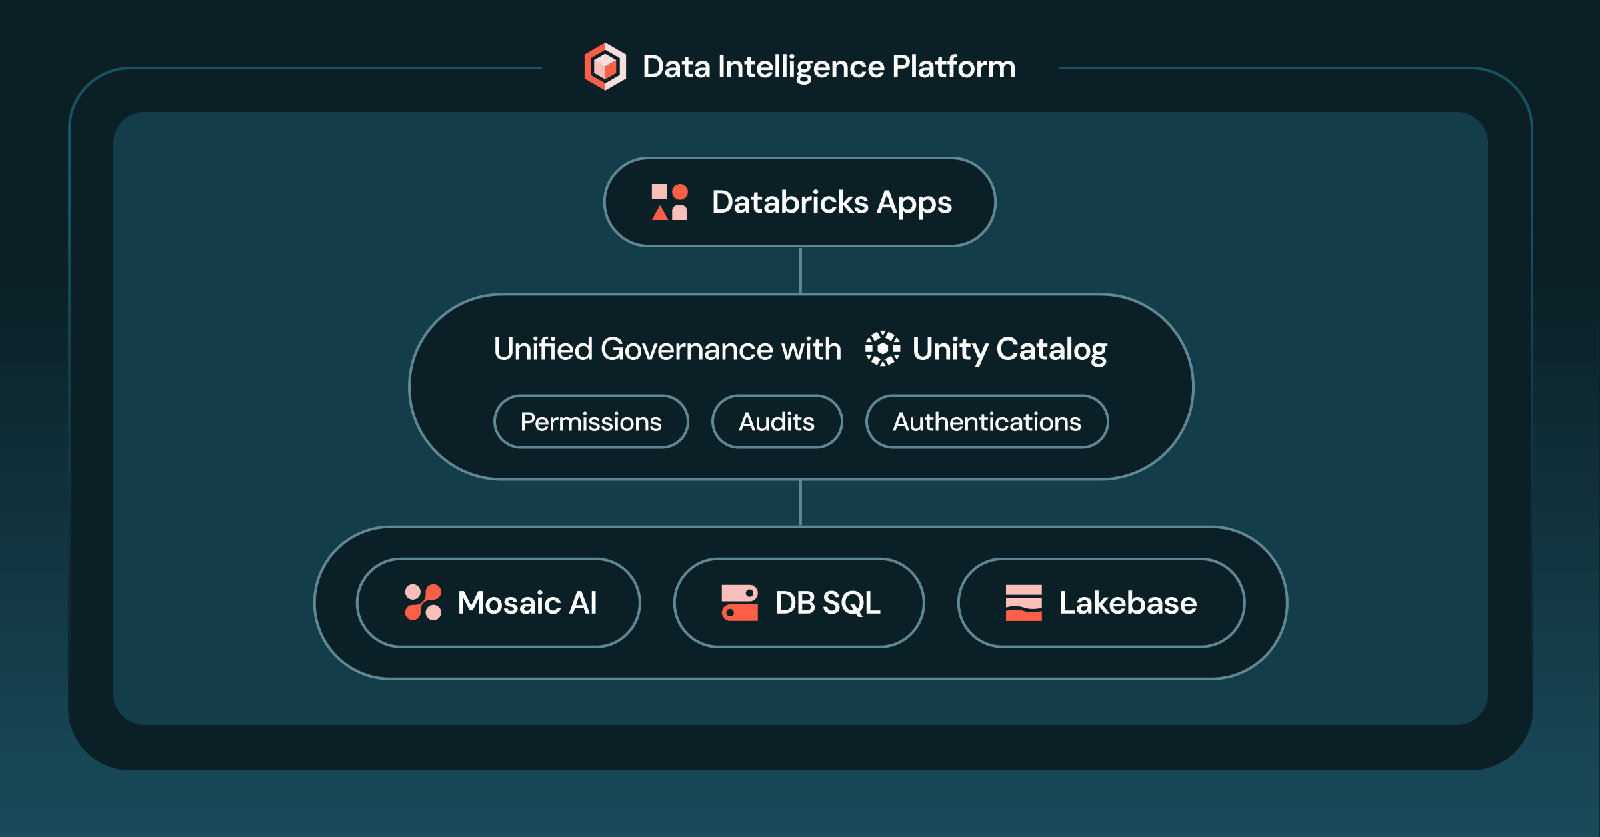Click the 'Data Intelligence Platform' title
Screen dimensions: 1600x837
point(829,67)
